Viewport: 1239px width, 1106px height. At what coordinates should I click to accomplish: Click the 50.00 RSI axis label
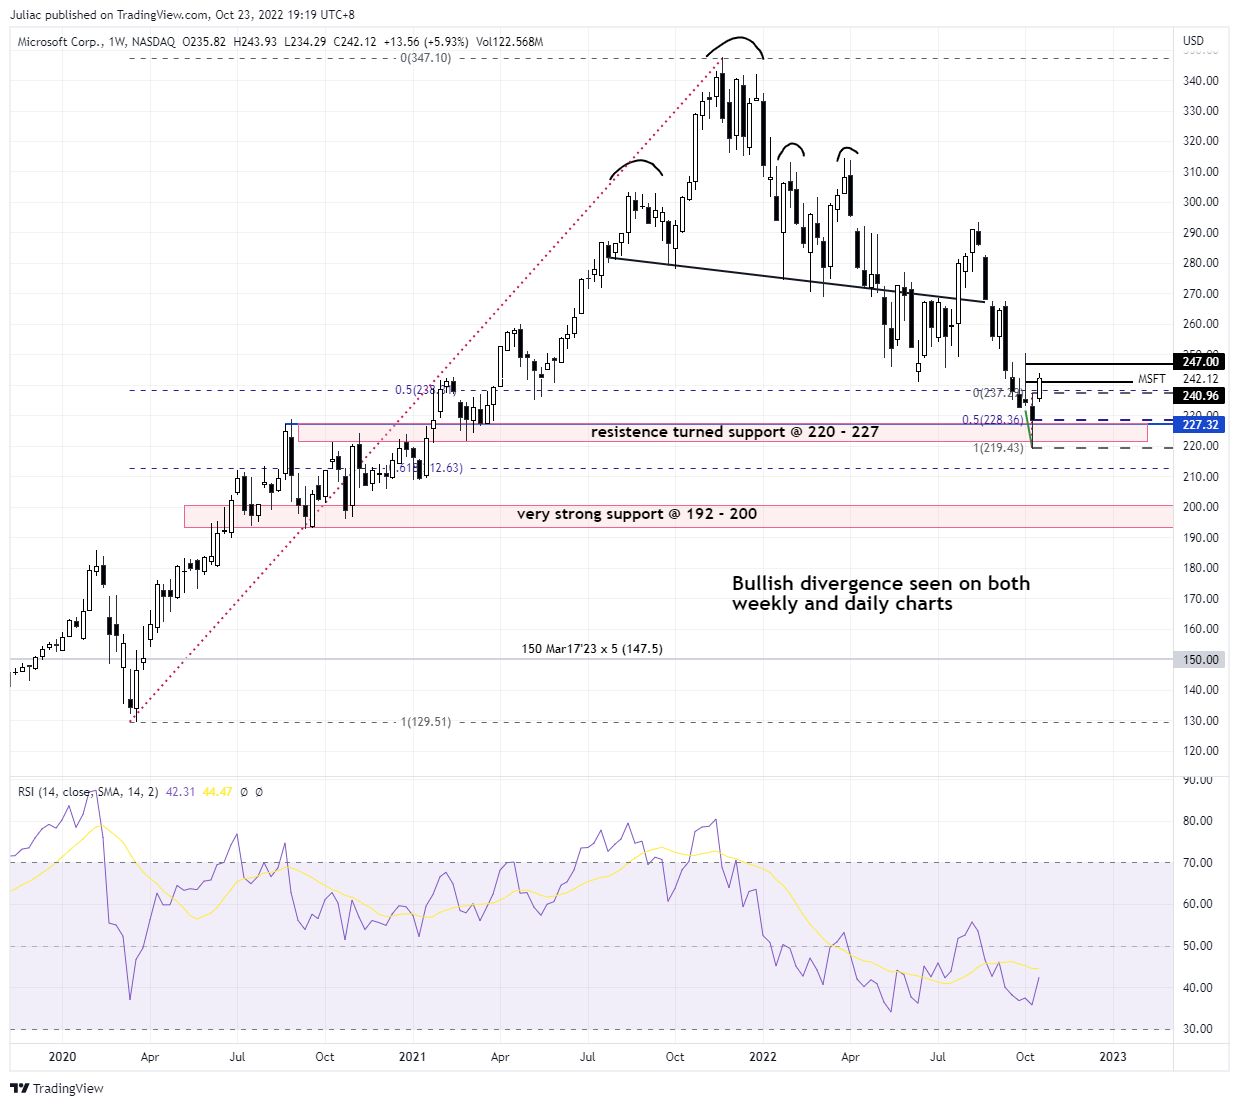[1196, 946]
